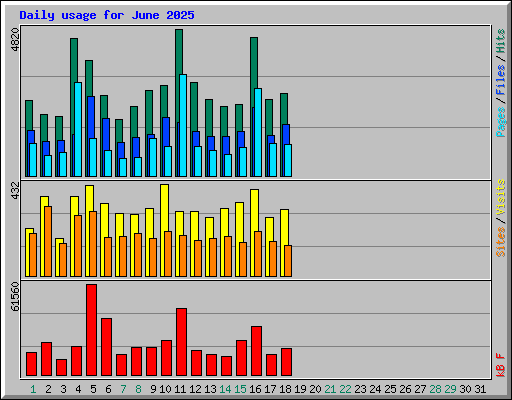Click day label 31 on the axis
Screen dimensions: 512x400
(480, 389)
